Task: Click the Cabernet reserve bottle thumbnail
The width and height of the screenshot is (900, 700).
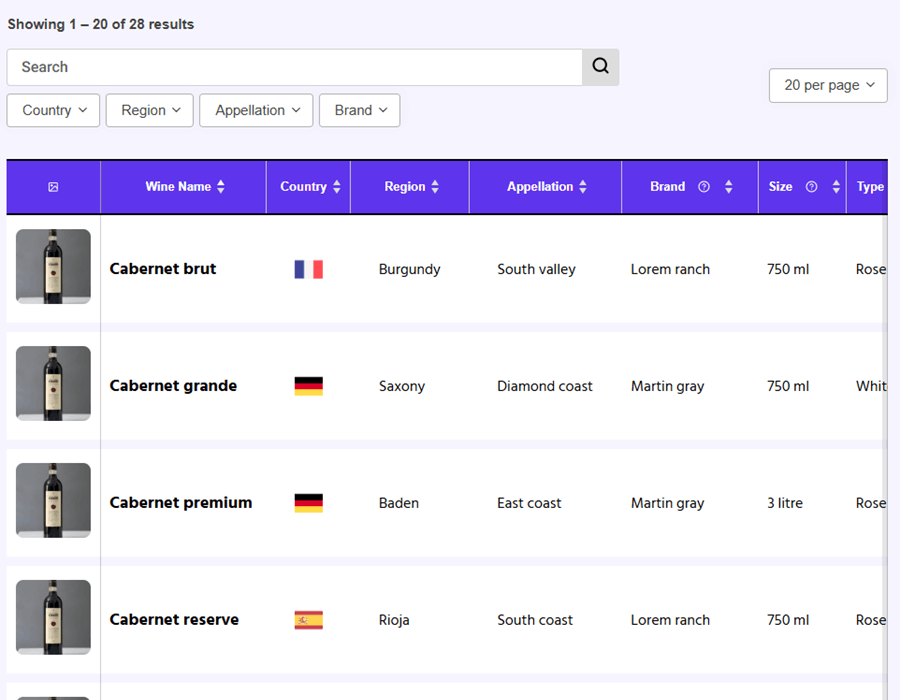Action: coord(53,617)
